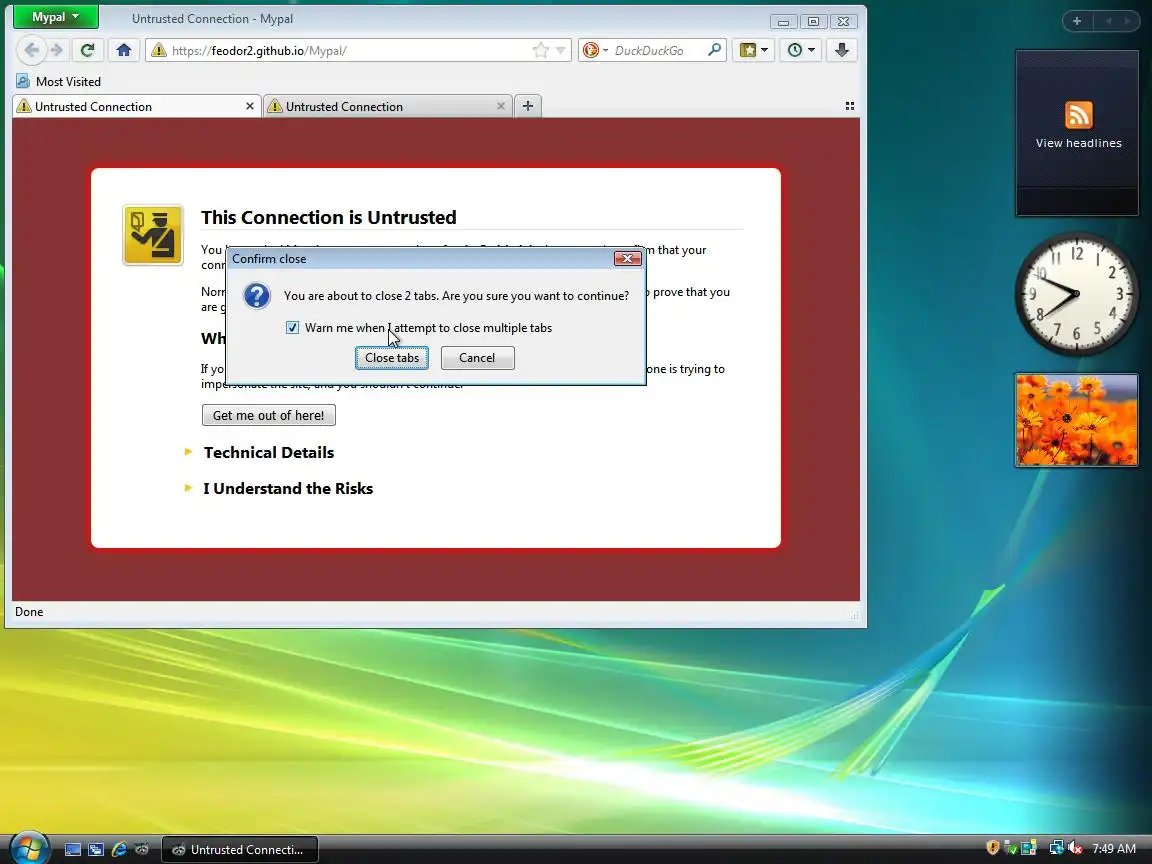Screen dimensions: 1152x864
Task: Open the green Mypal application menu
Action: 56,17
